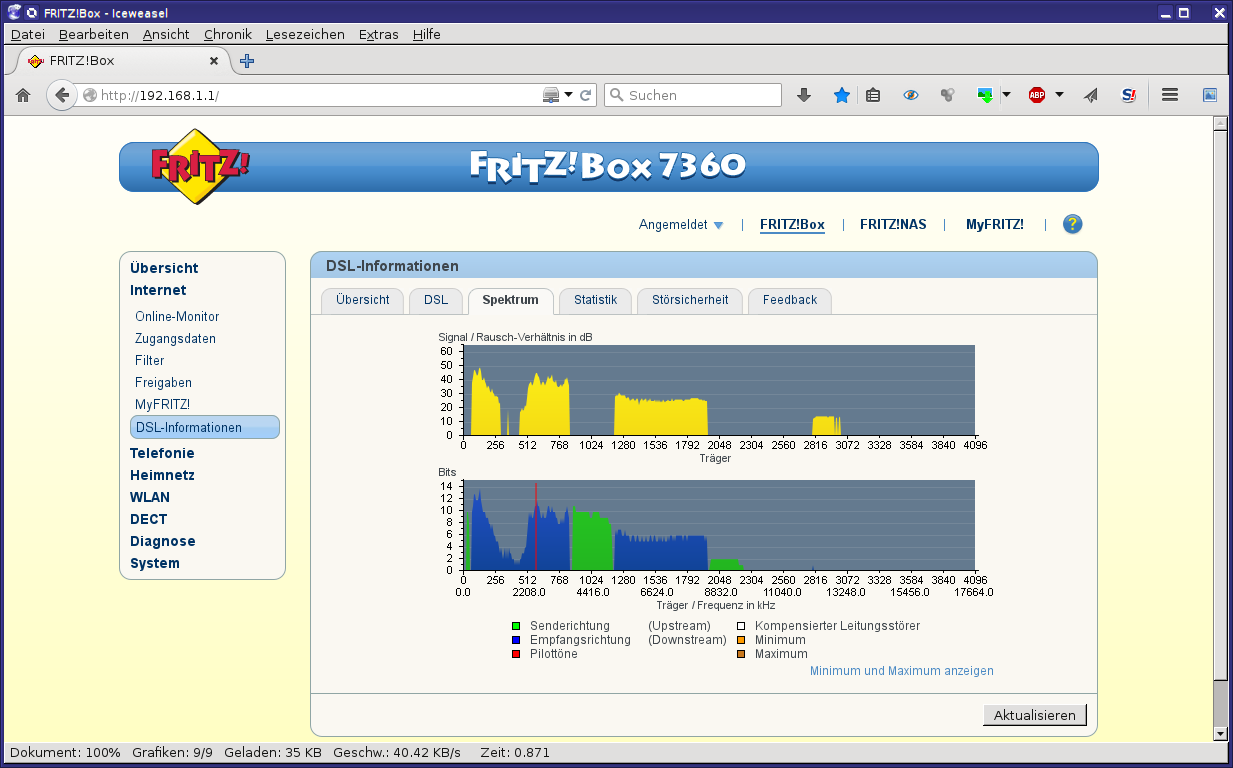Click the Adblock Plus ABP icon
The height and width of the screenshot is (768, 1233).
coord(1037,95)
